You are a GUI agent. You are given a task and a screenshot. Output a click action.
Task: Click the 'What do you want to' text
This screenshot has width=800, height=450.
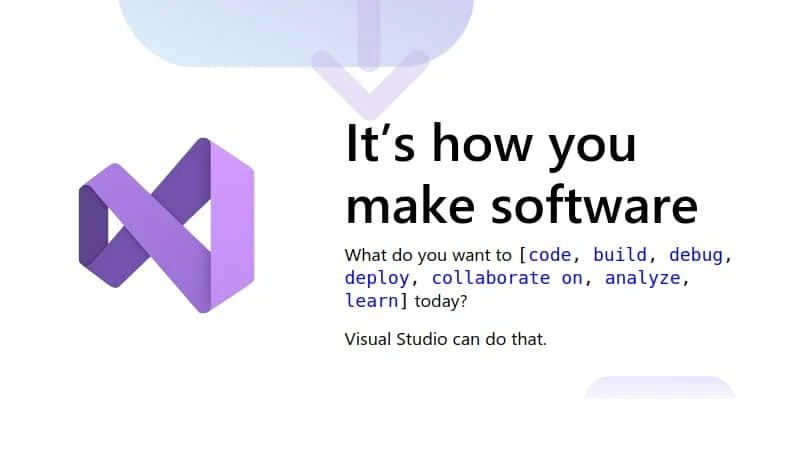tap(428, 255)
